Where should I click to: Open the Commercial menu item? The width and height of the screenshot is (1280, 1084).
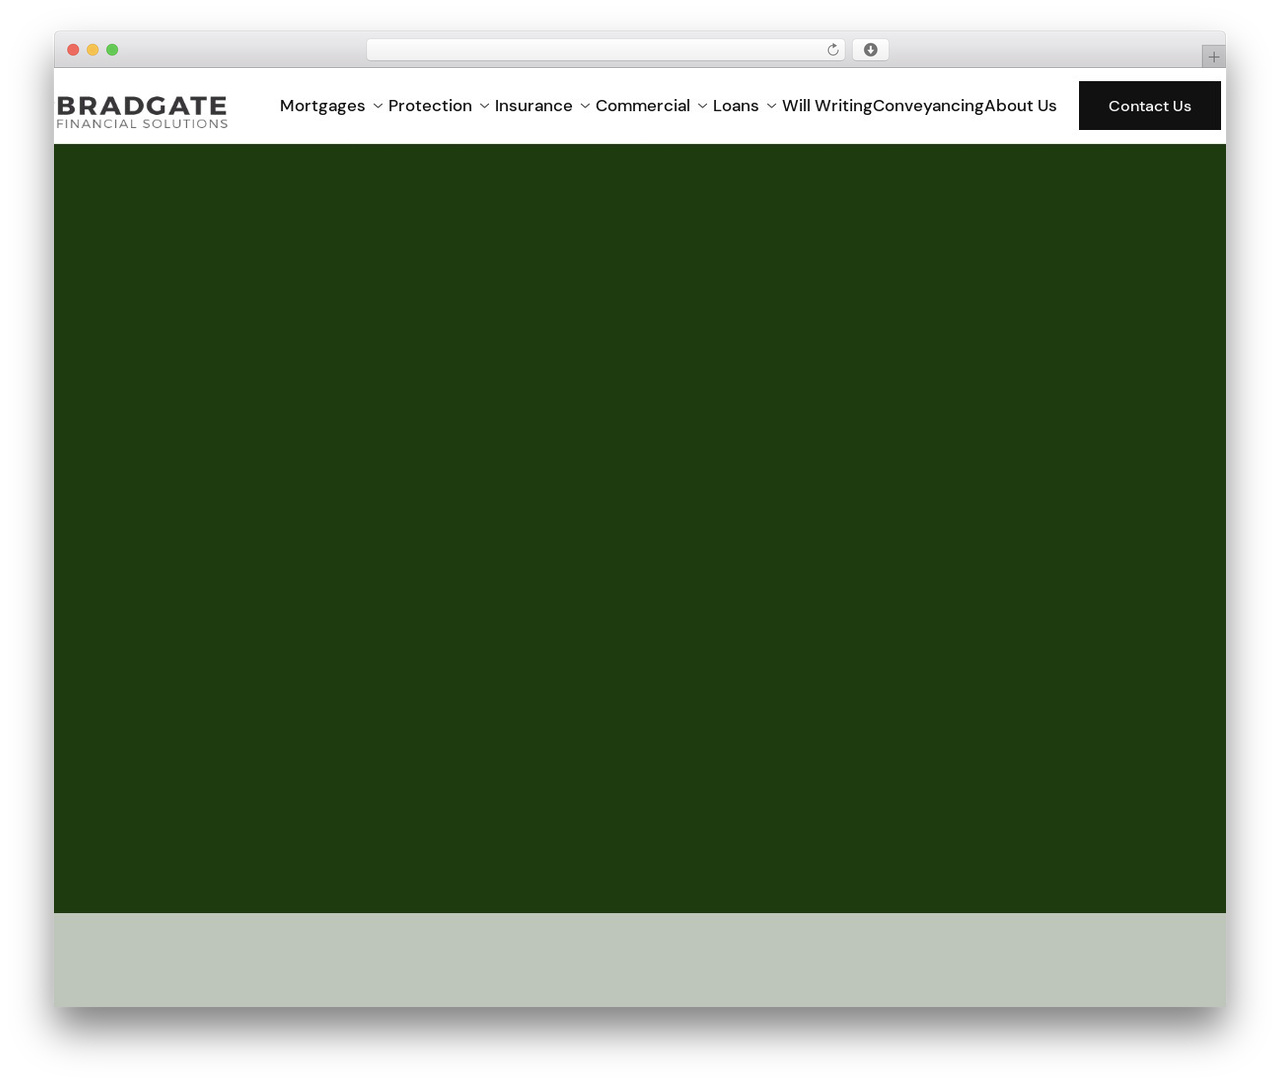coord(643,106)
